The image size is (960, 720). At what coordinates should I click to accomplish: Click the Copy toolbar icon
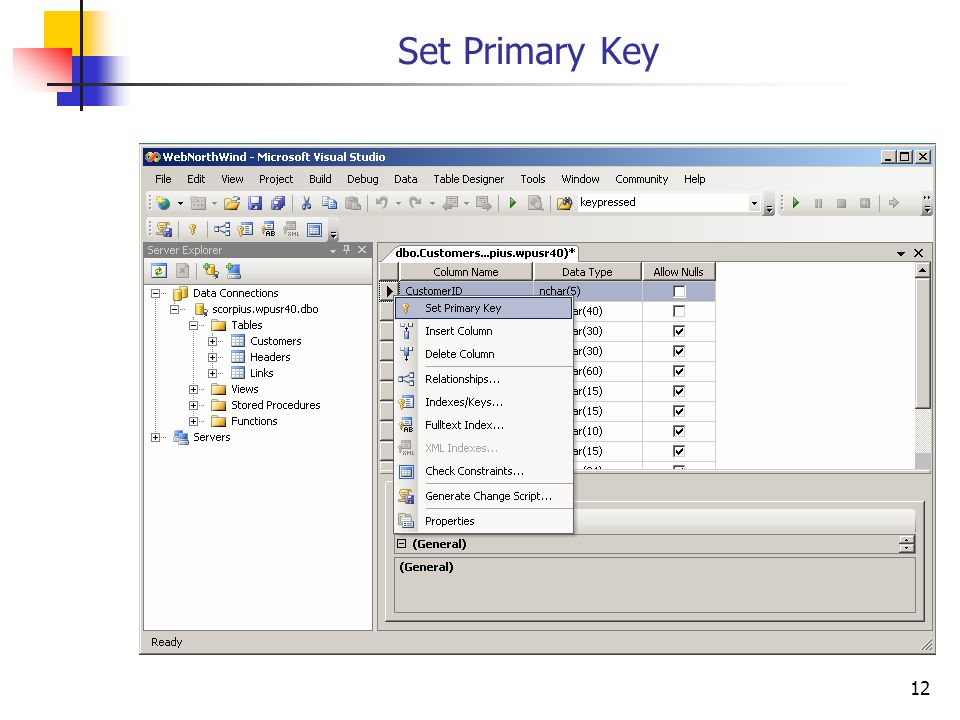click(329, 203)
